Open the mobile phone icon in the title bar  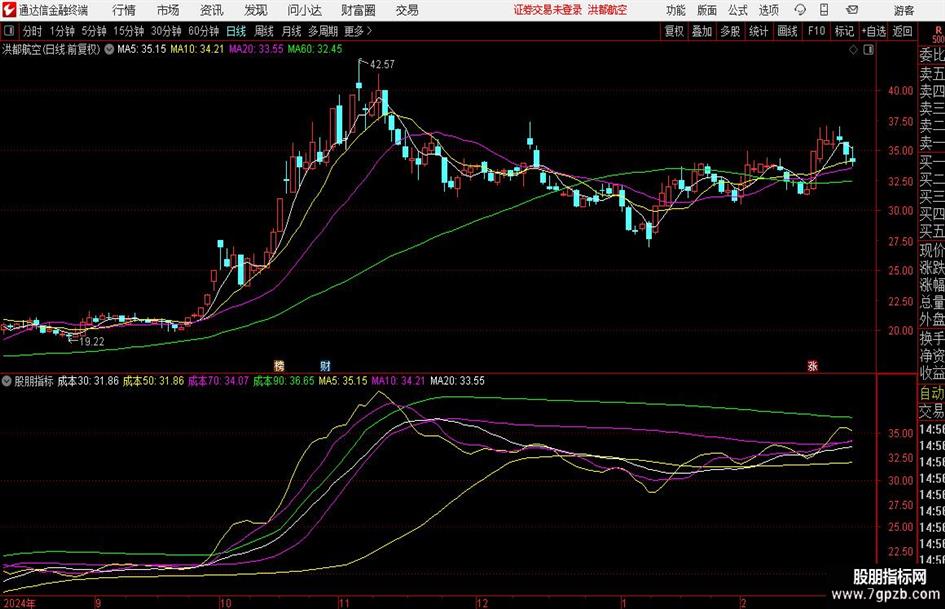pyautogui.click(x=824, y=10)
